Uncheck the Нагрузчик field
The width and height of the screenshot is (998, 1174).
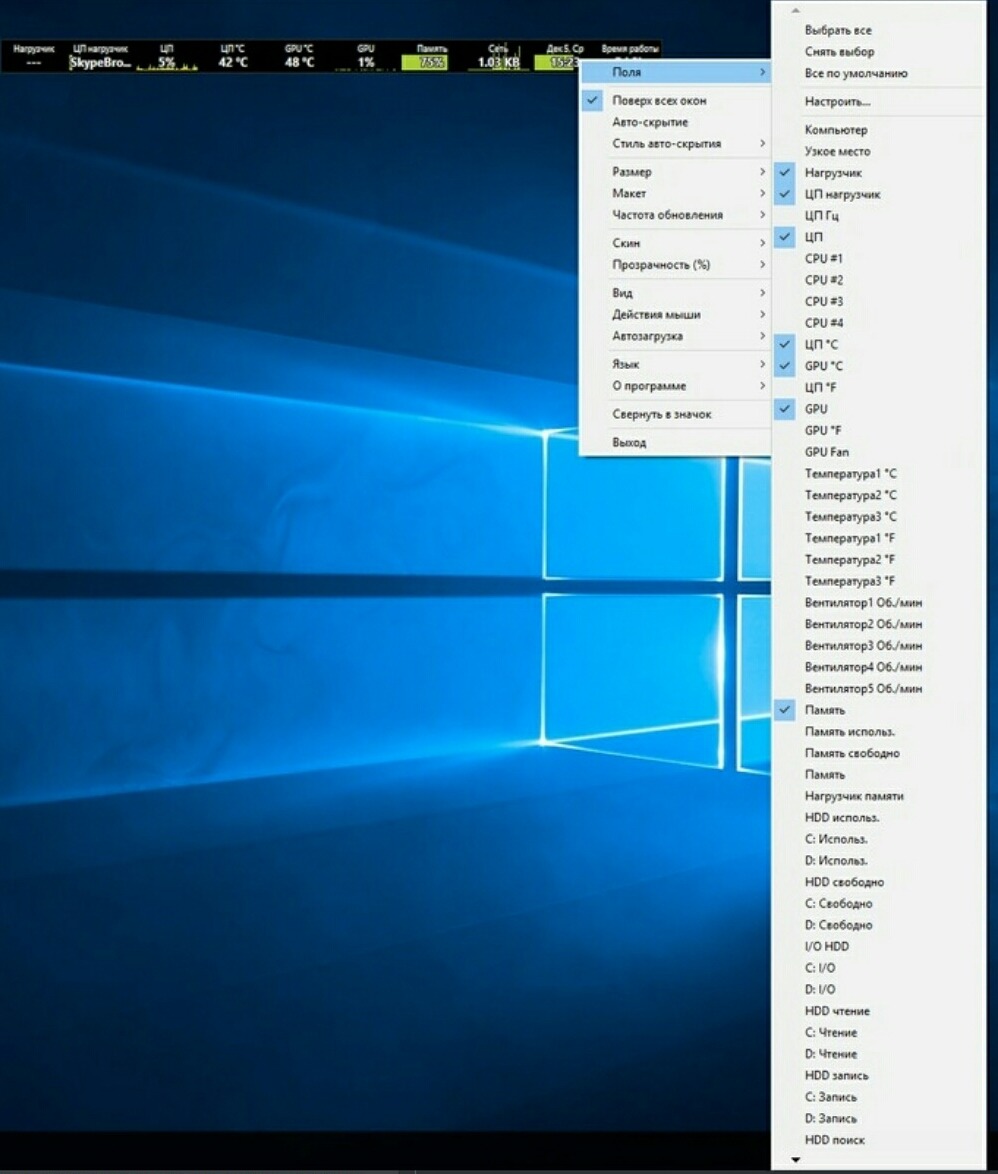(x=832, y=173)
